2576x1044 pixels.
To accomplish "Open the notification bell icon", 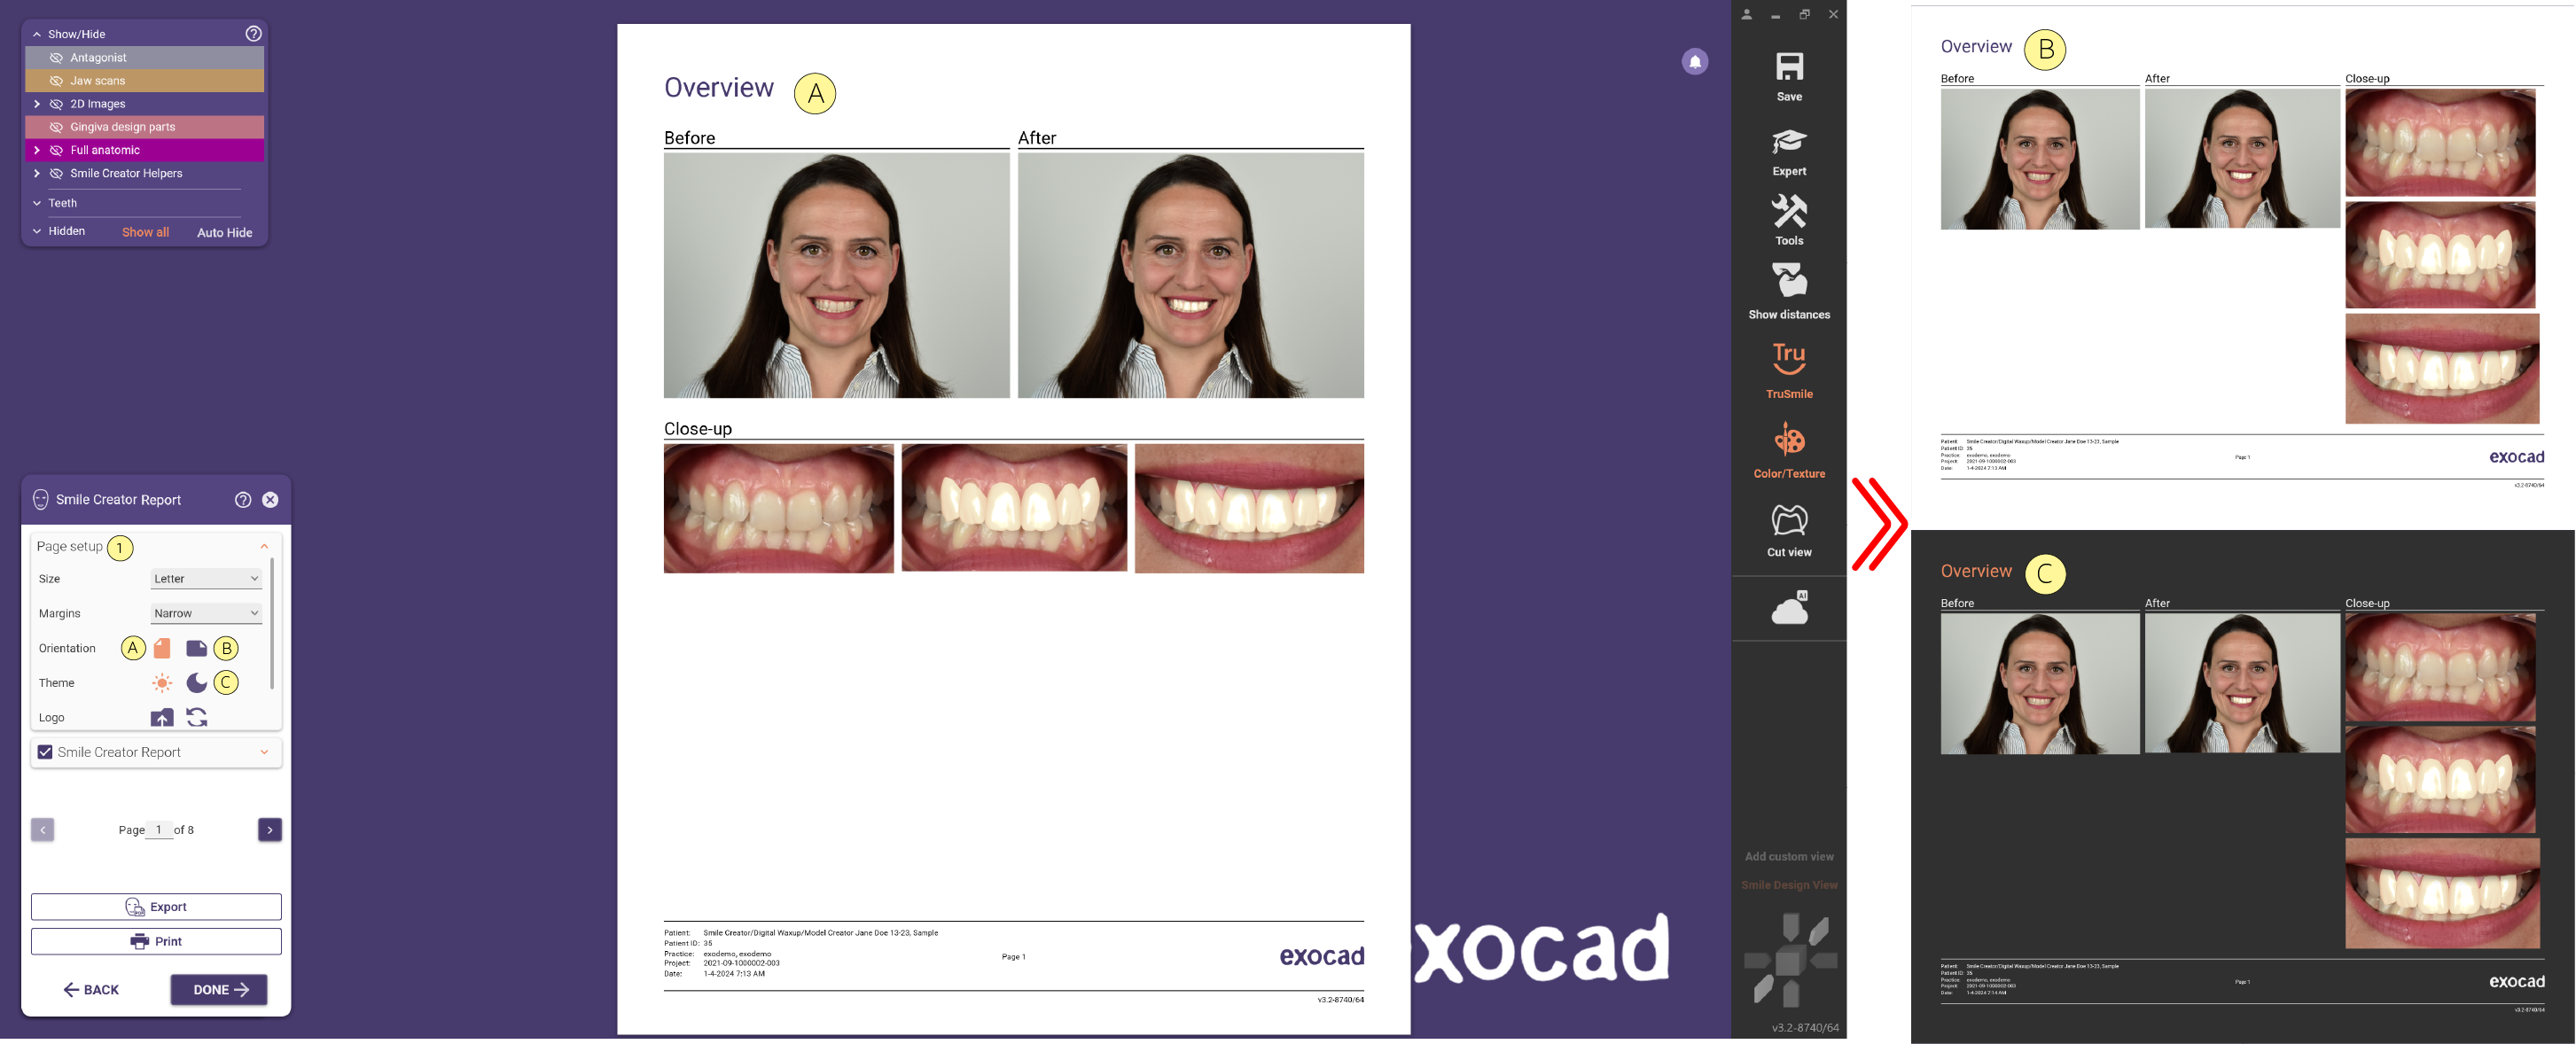I will point(1694,62).
